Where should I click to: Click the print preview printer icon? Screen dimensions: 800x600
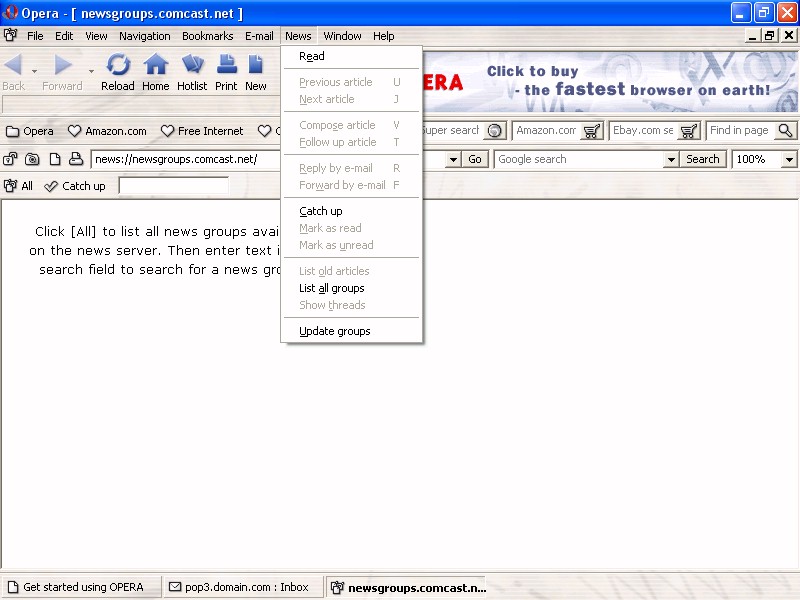(x=76, y=159)
